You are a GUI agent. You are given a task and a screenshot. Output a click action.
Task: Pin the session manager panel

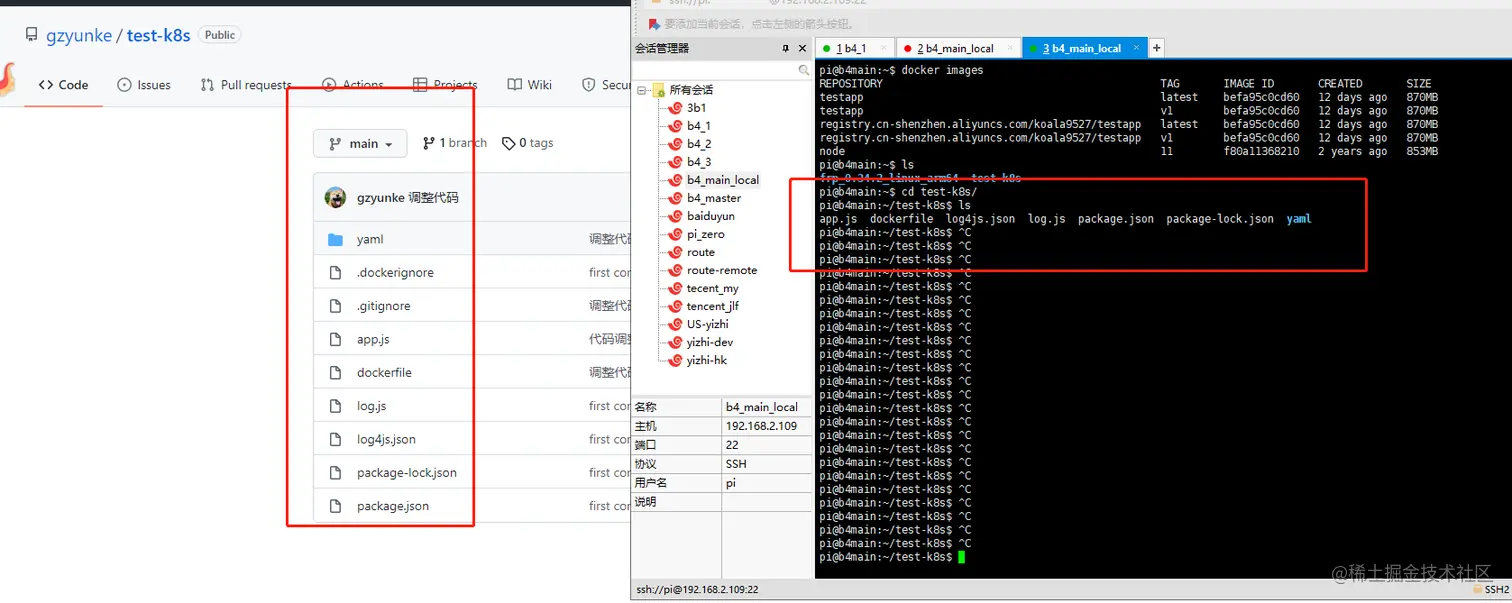[786, 48]
